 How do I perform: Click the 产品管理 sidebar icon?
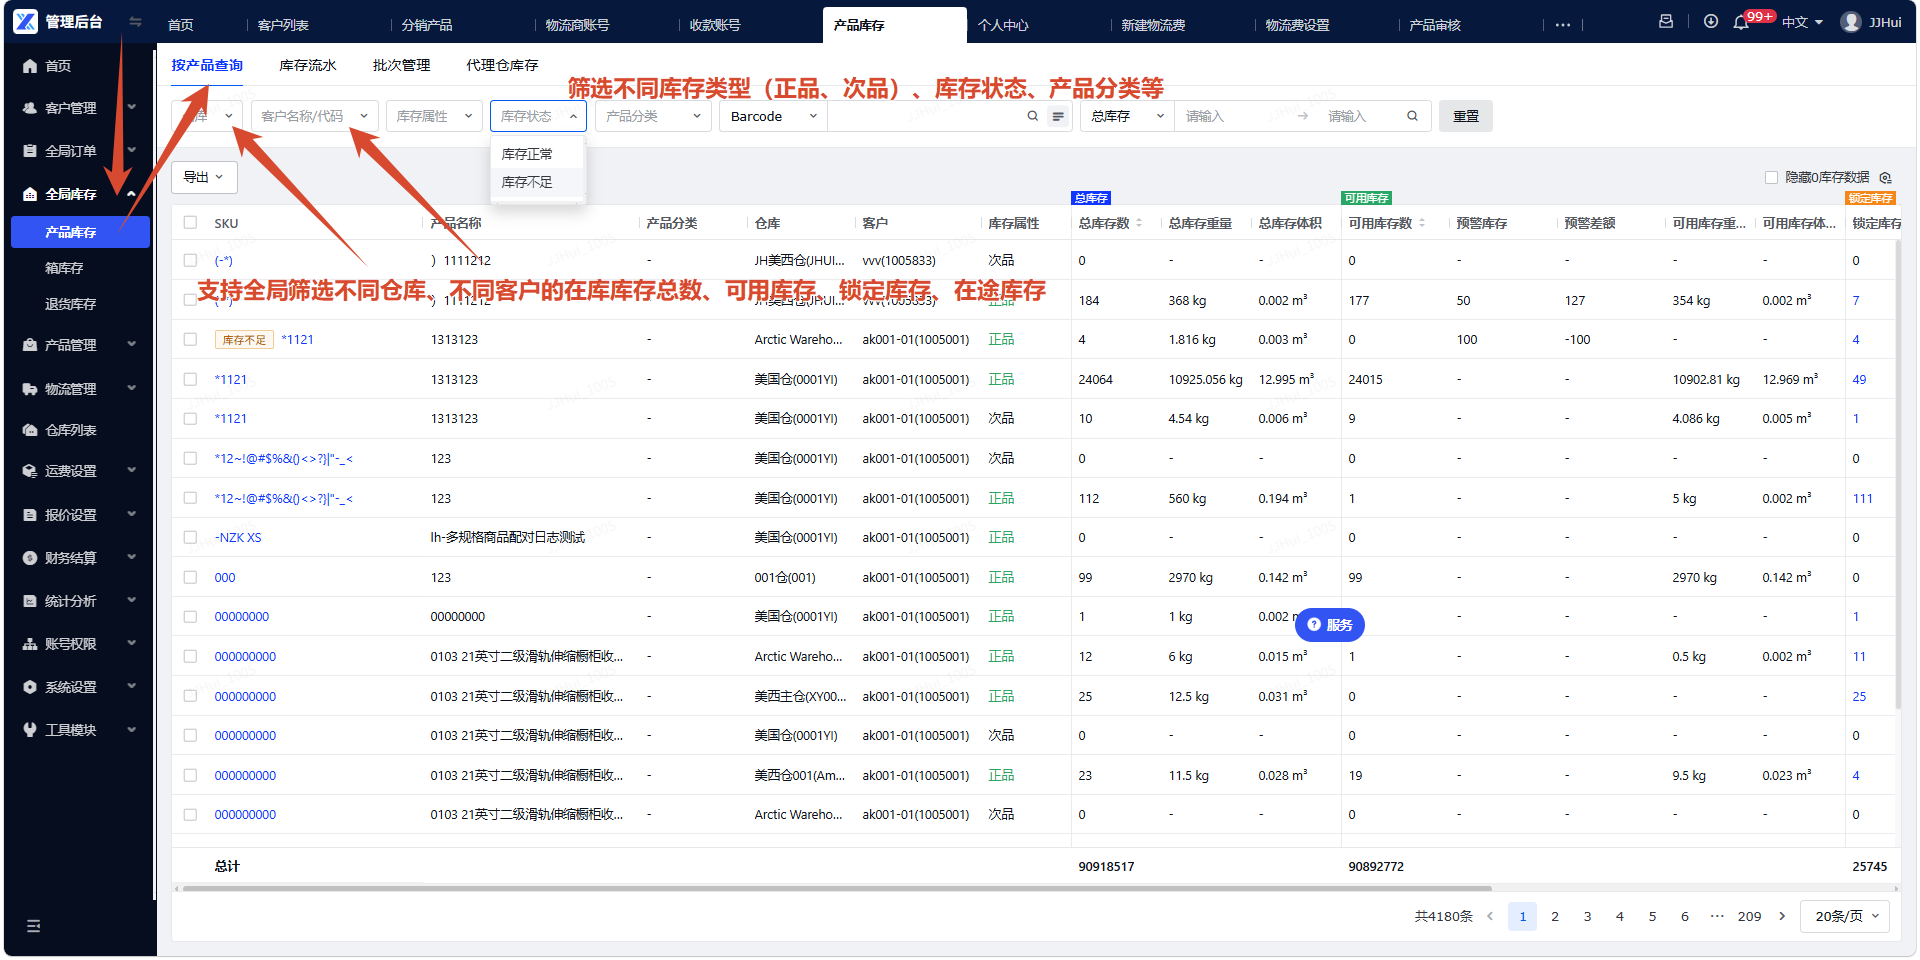pyautogui.click(x=30, y=345)
